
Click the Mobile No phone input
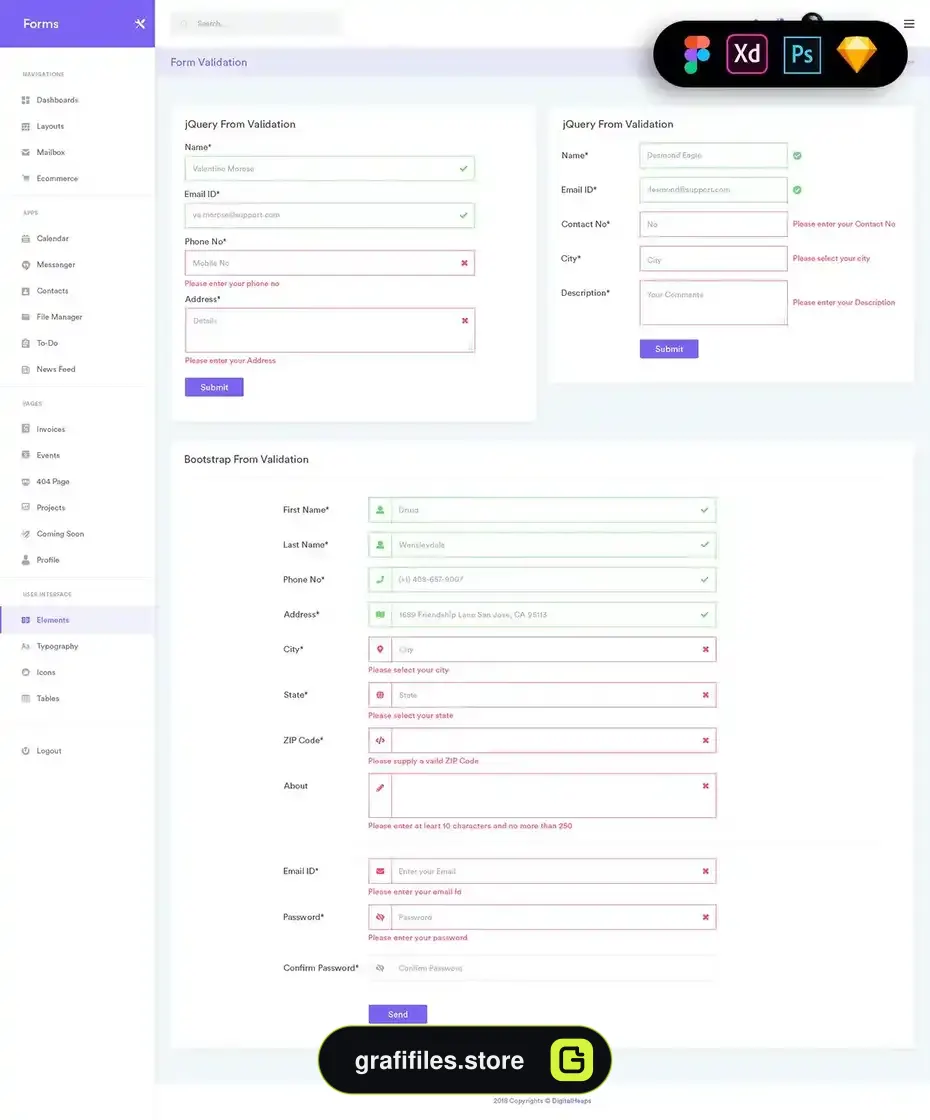coord(330,263)
